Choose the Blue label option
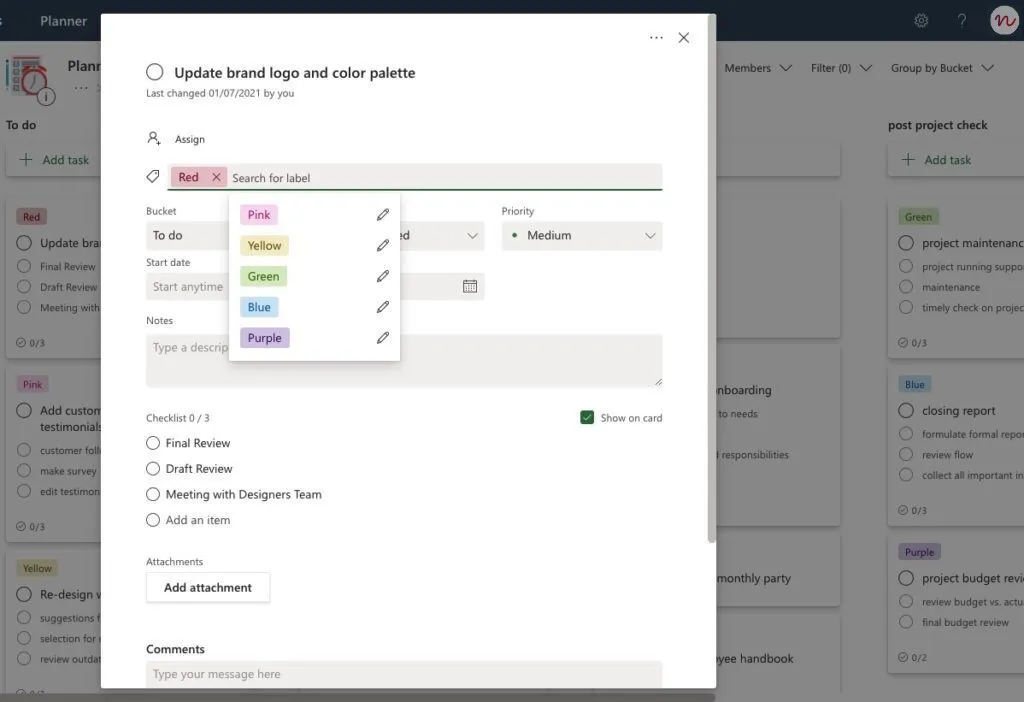The width and height of the screenshot is (1024, 702). pos(259,307)
